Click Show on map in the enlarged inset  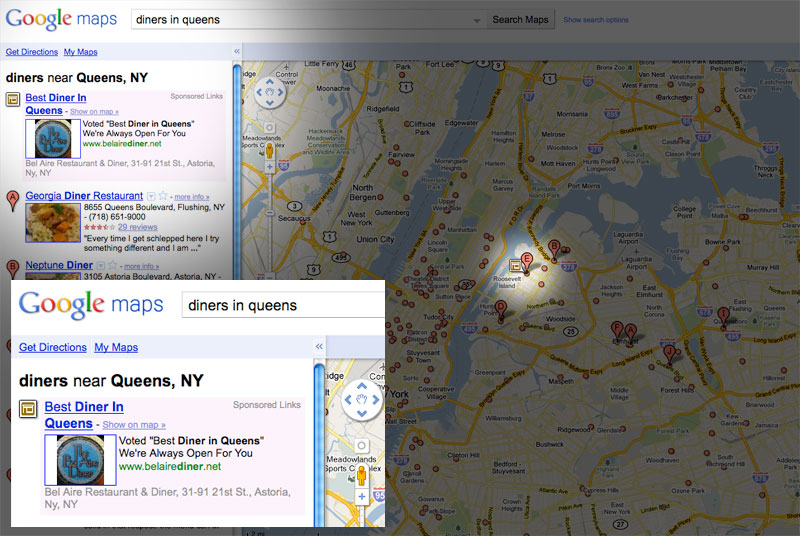[134, 425]
